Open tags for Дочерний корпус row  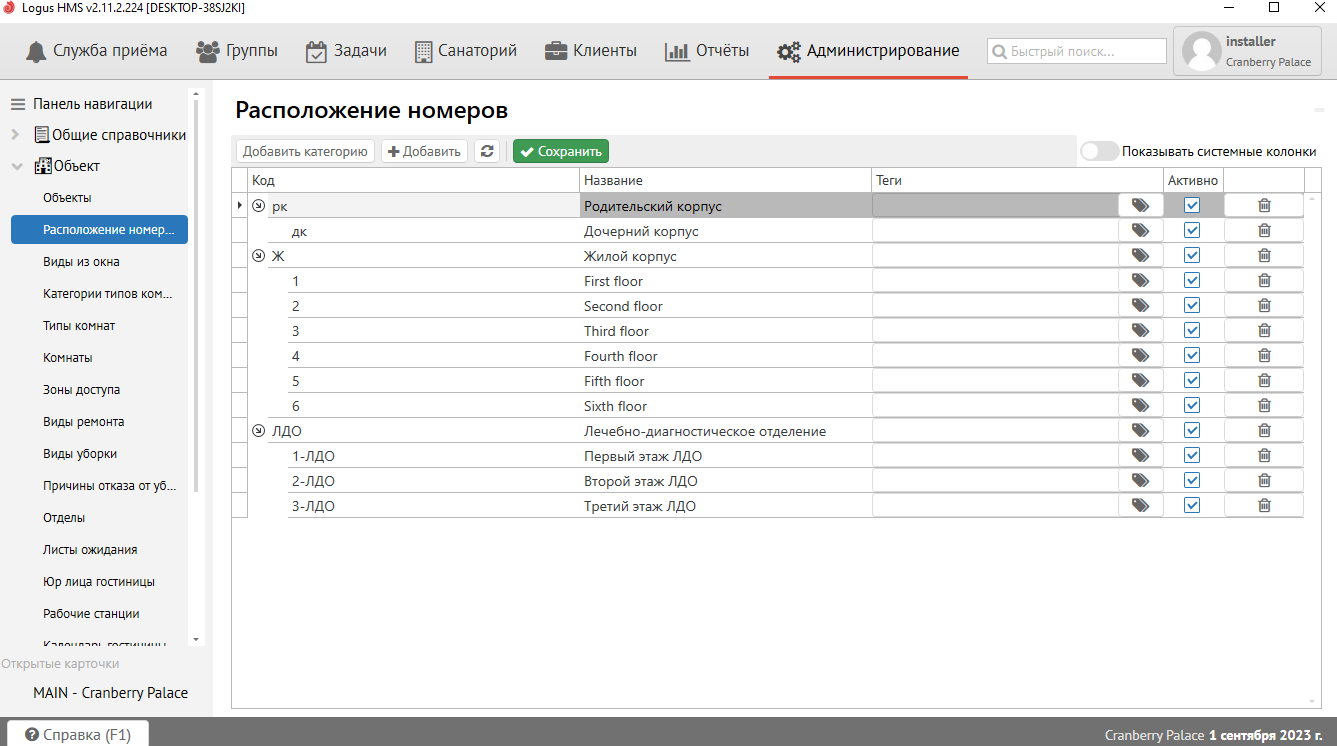1140,230
